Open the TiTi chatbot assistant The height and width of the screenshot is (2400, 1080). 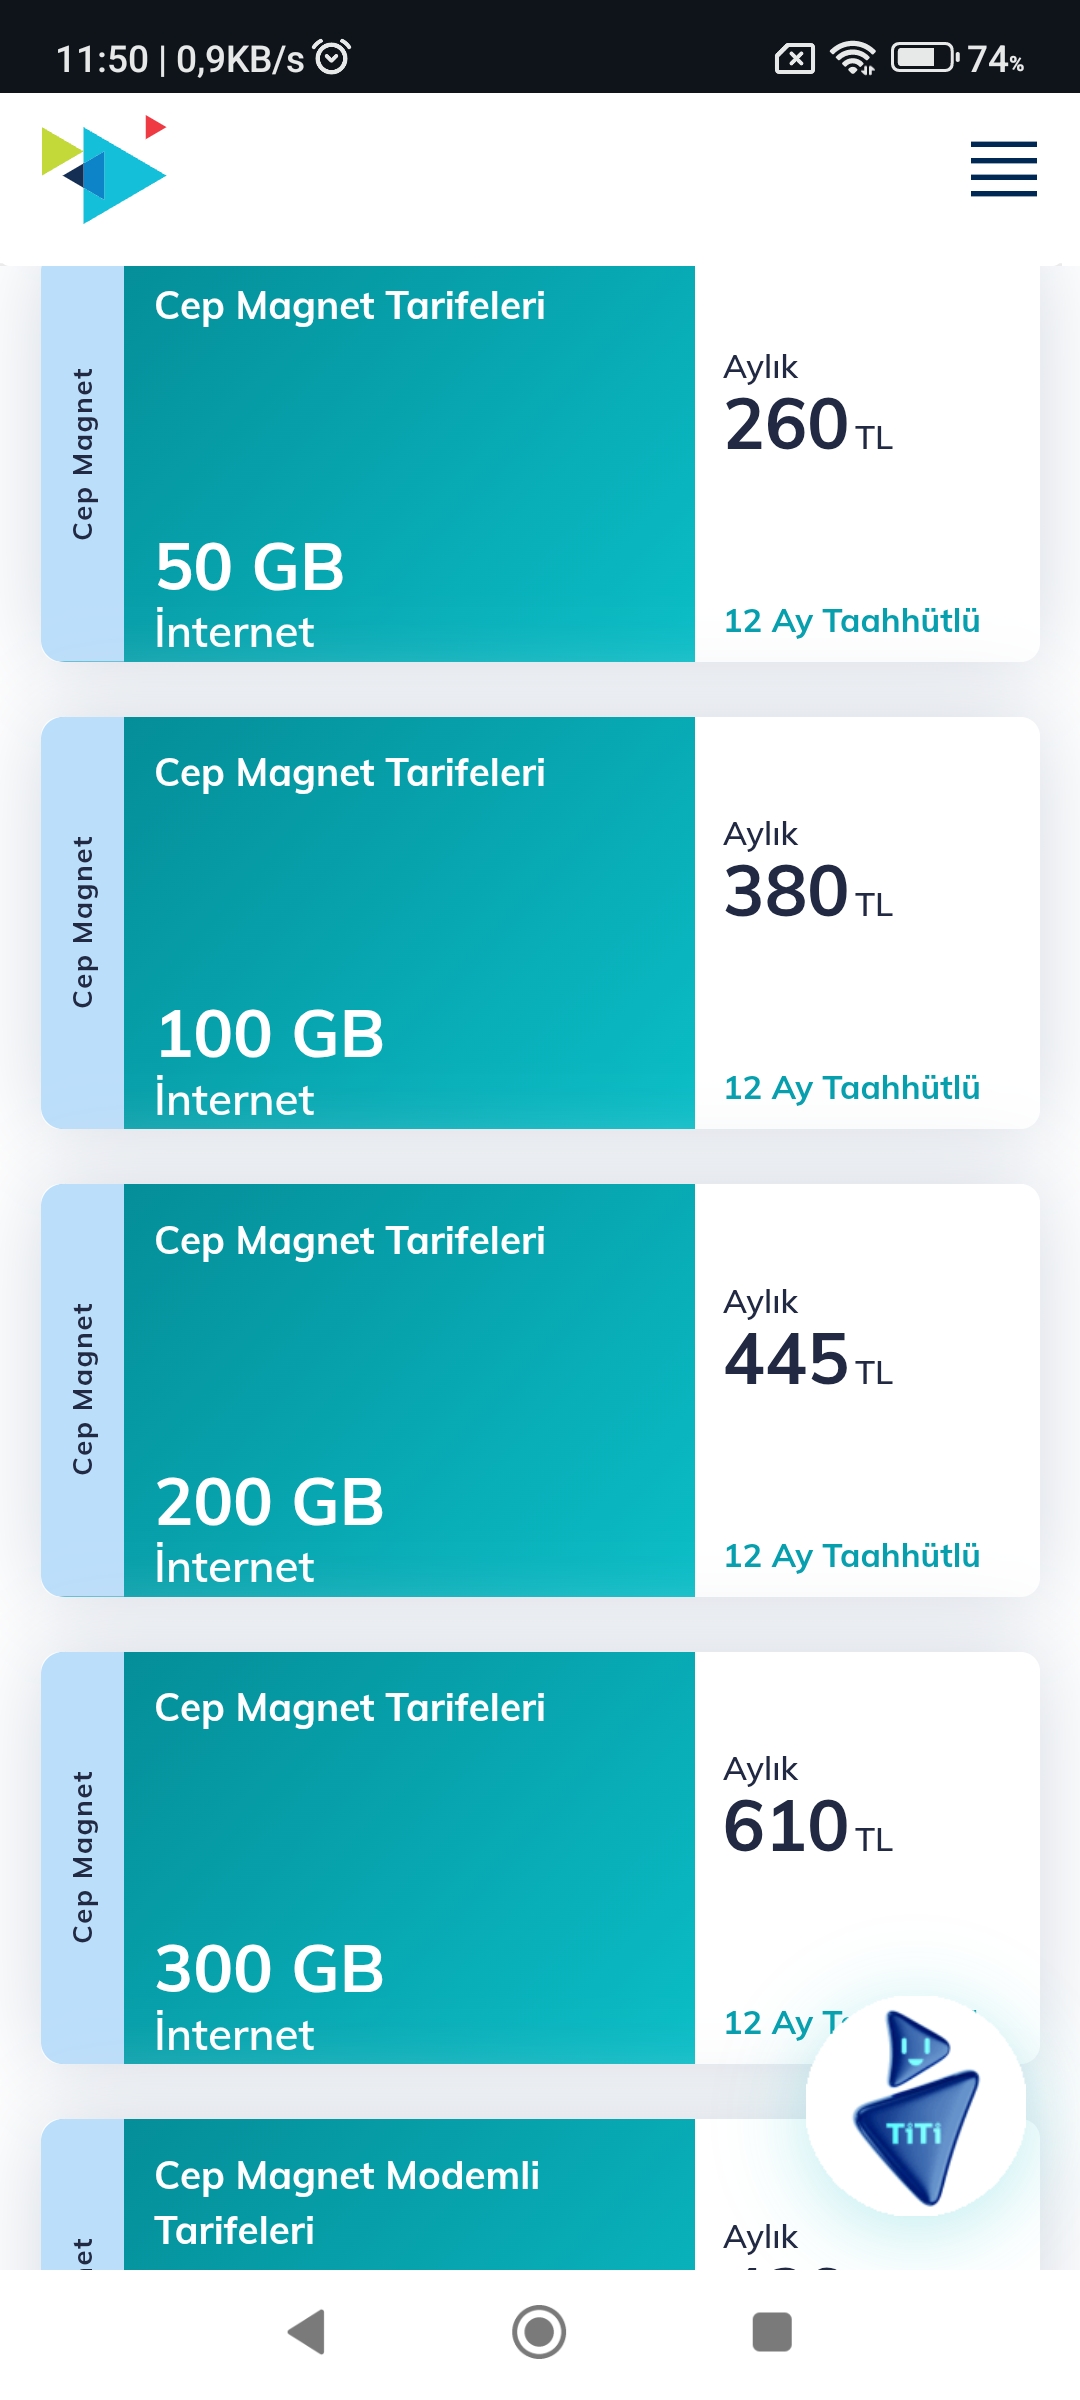point(915,2105)
